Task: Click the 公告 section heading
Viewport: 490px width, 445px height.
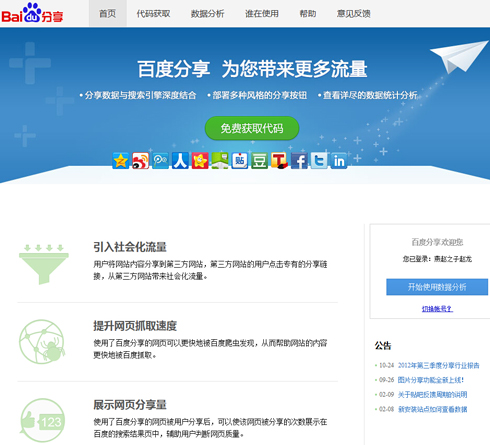Action: [383, 345]
